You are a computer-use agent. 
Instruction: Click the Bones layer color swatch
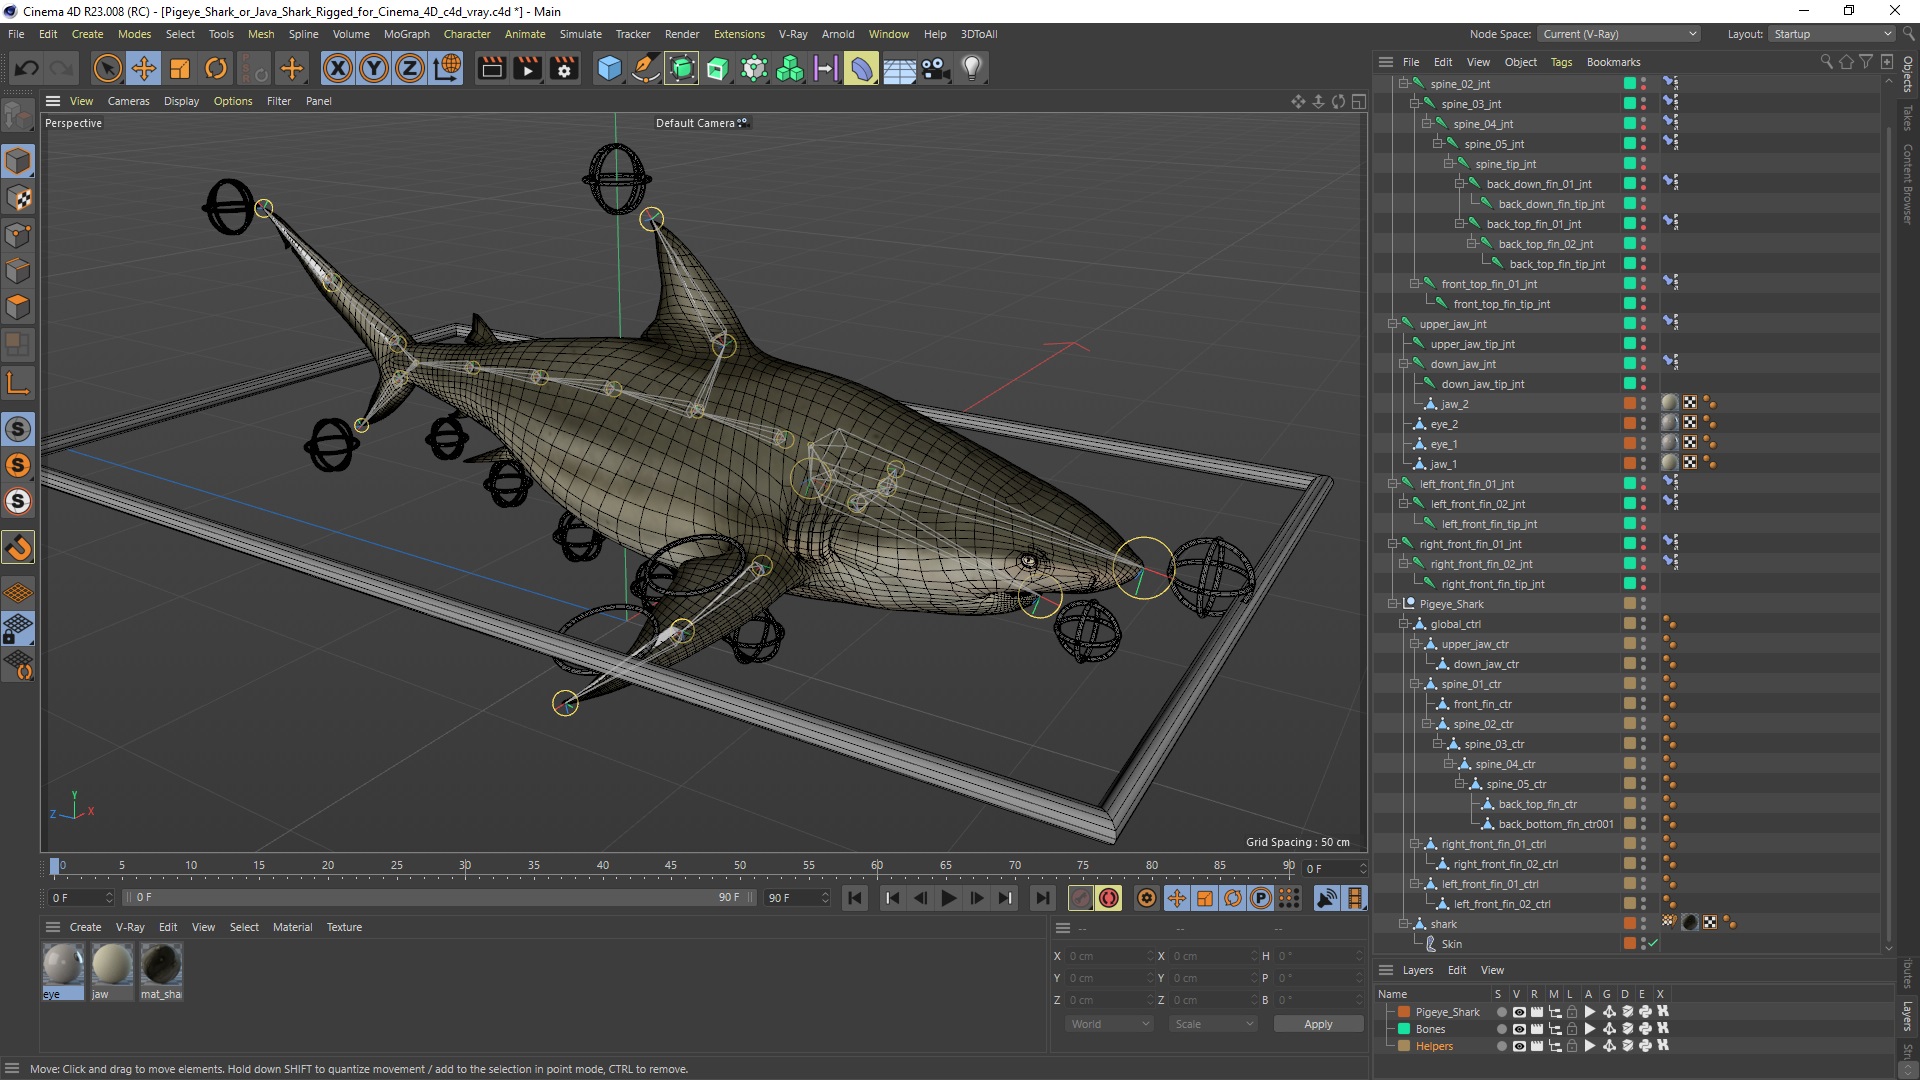(x=1404, y=1029)
